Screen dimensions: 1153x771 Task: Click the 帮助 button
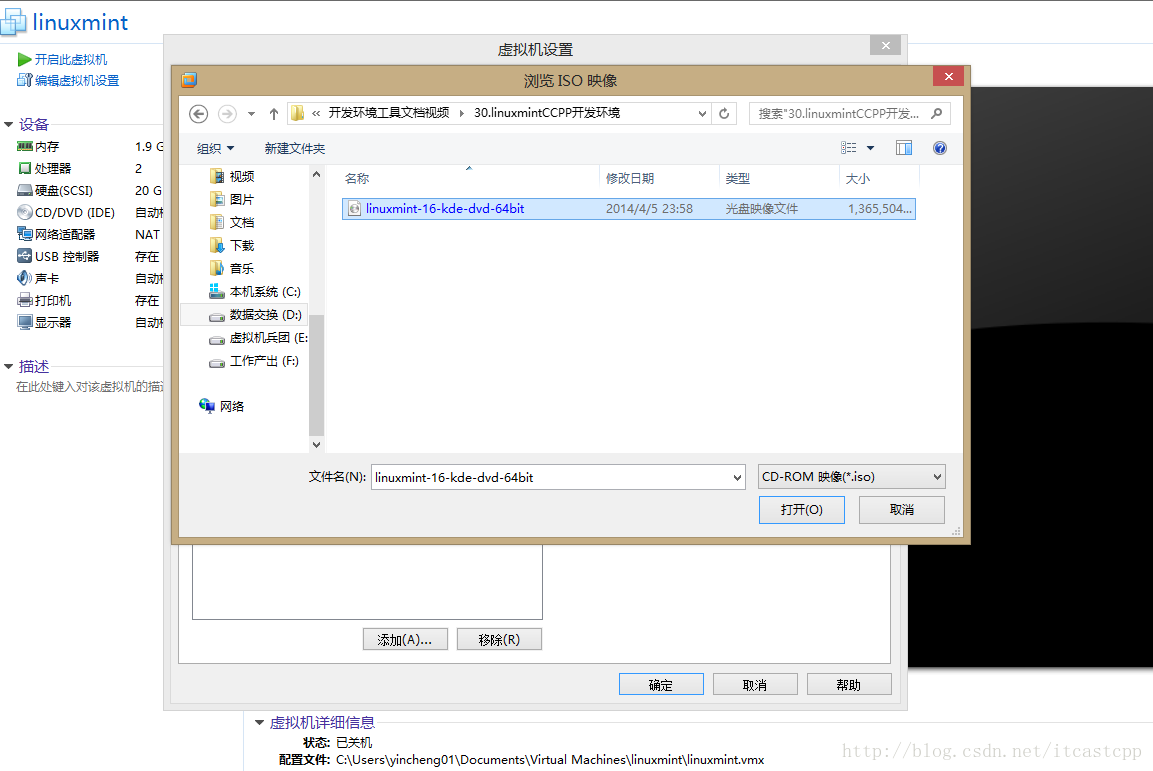pos(849,685)
